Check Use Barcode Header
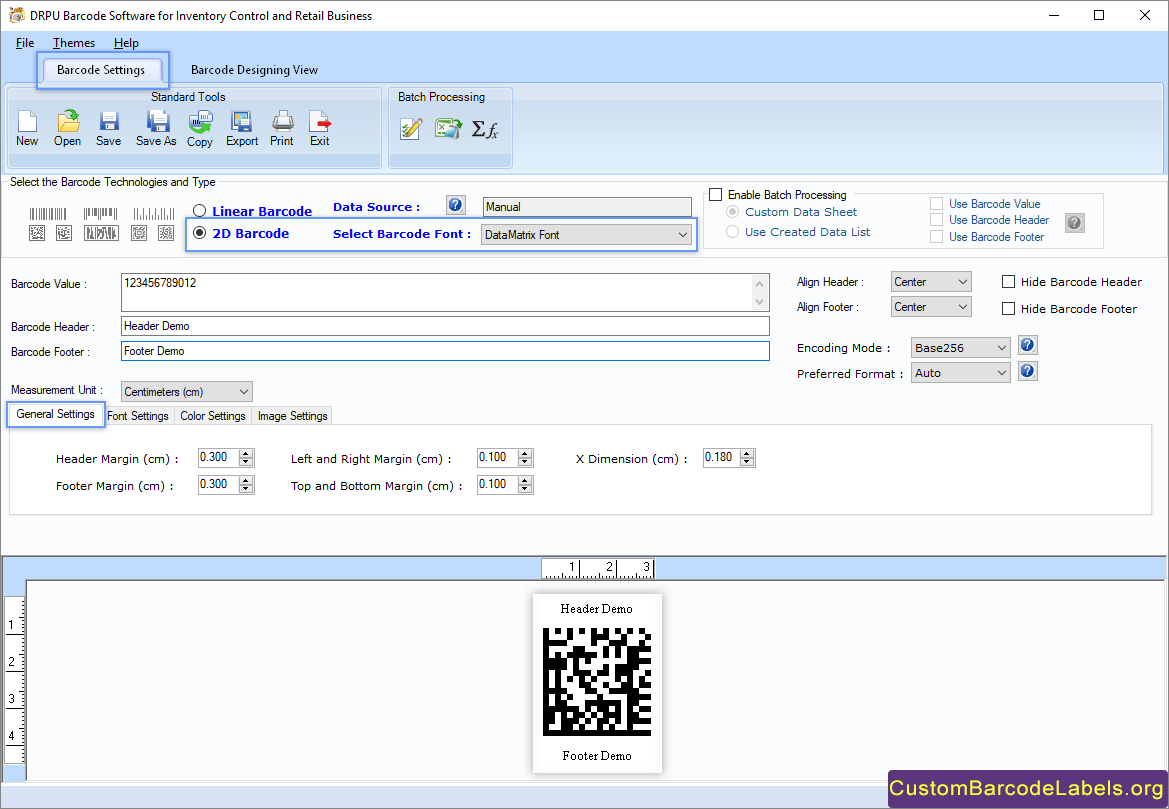1169x809 pixels. (x=936, y=220)
